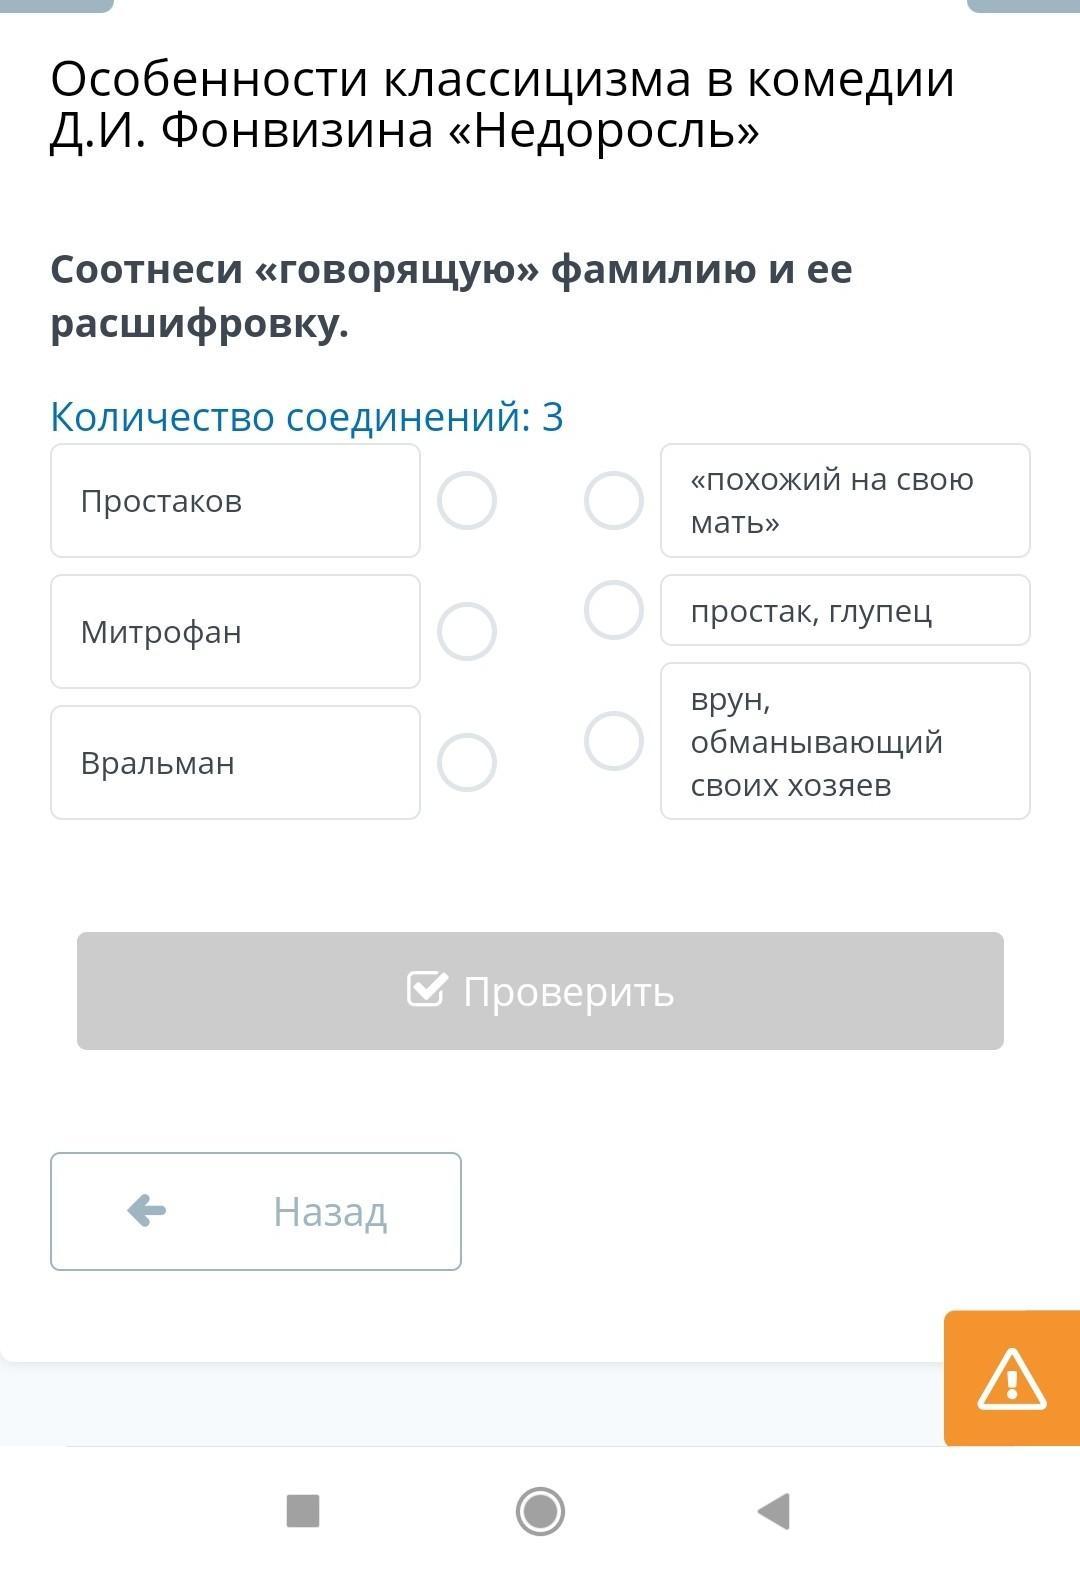Screen dimensions: 1080x1576
Task: Tap the Android square recent-apps icon
Action: 303,1510
